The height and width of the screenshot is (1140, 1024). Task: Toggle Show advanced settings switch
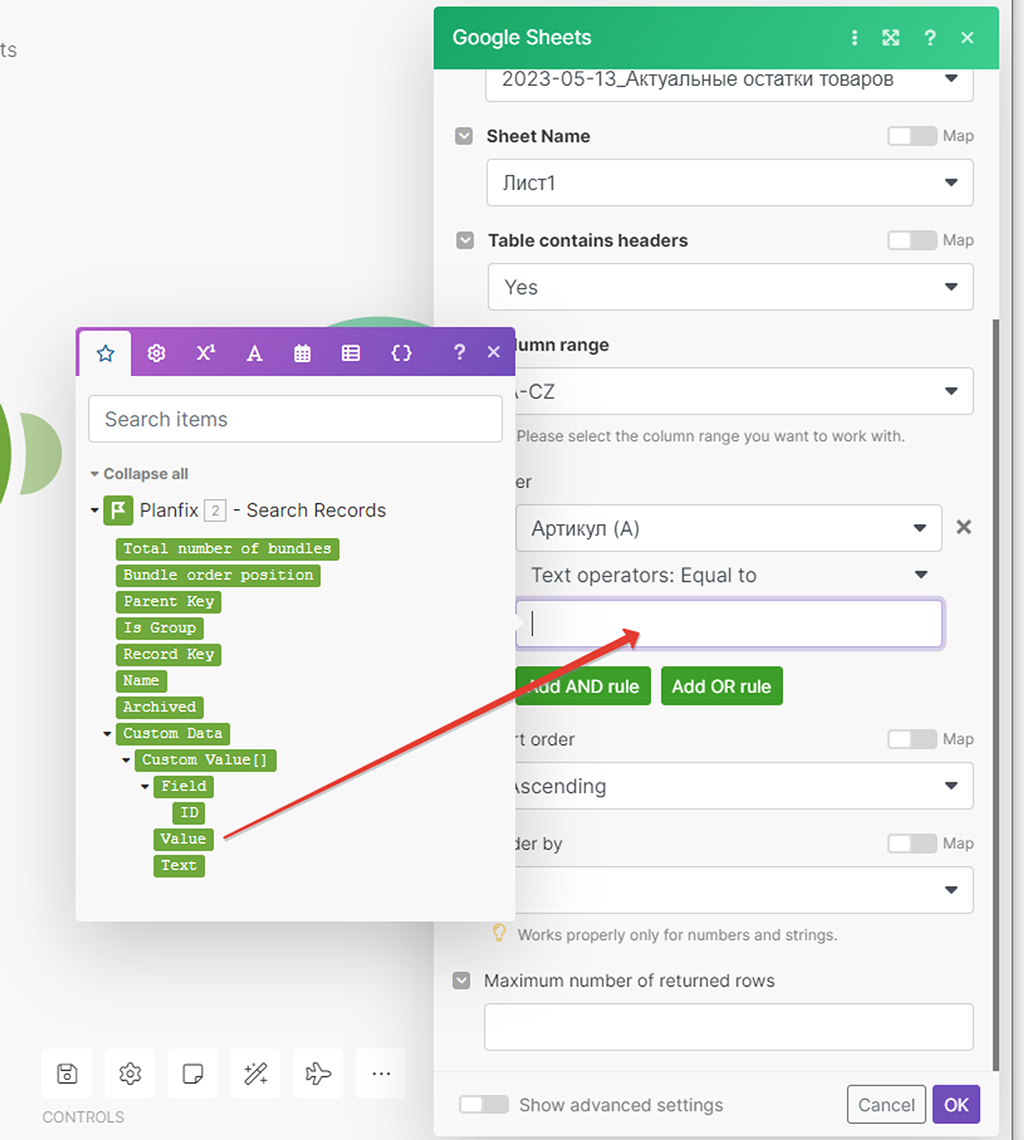[484, 1104]
